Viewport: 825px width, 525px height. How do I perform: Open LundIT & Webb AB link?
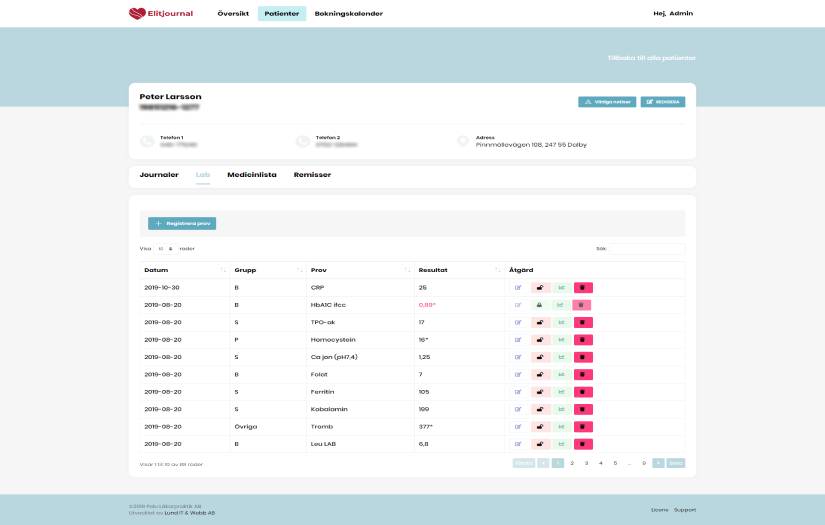tap(189, 513)
